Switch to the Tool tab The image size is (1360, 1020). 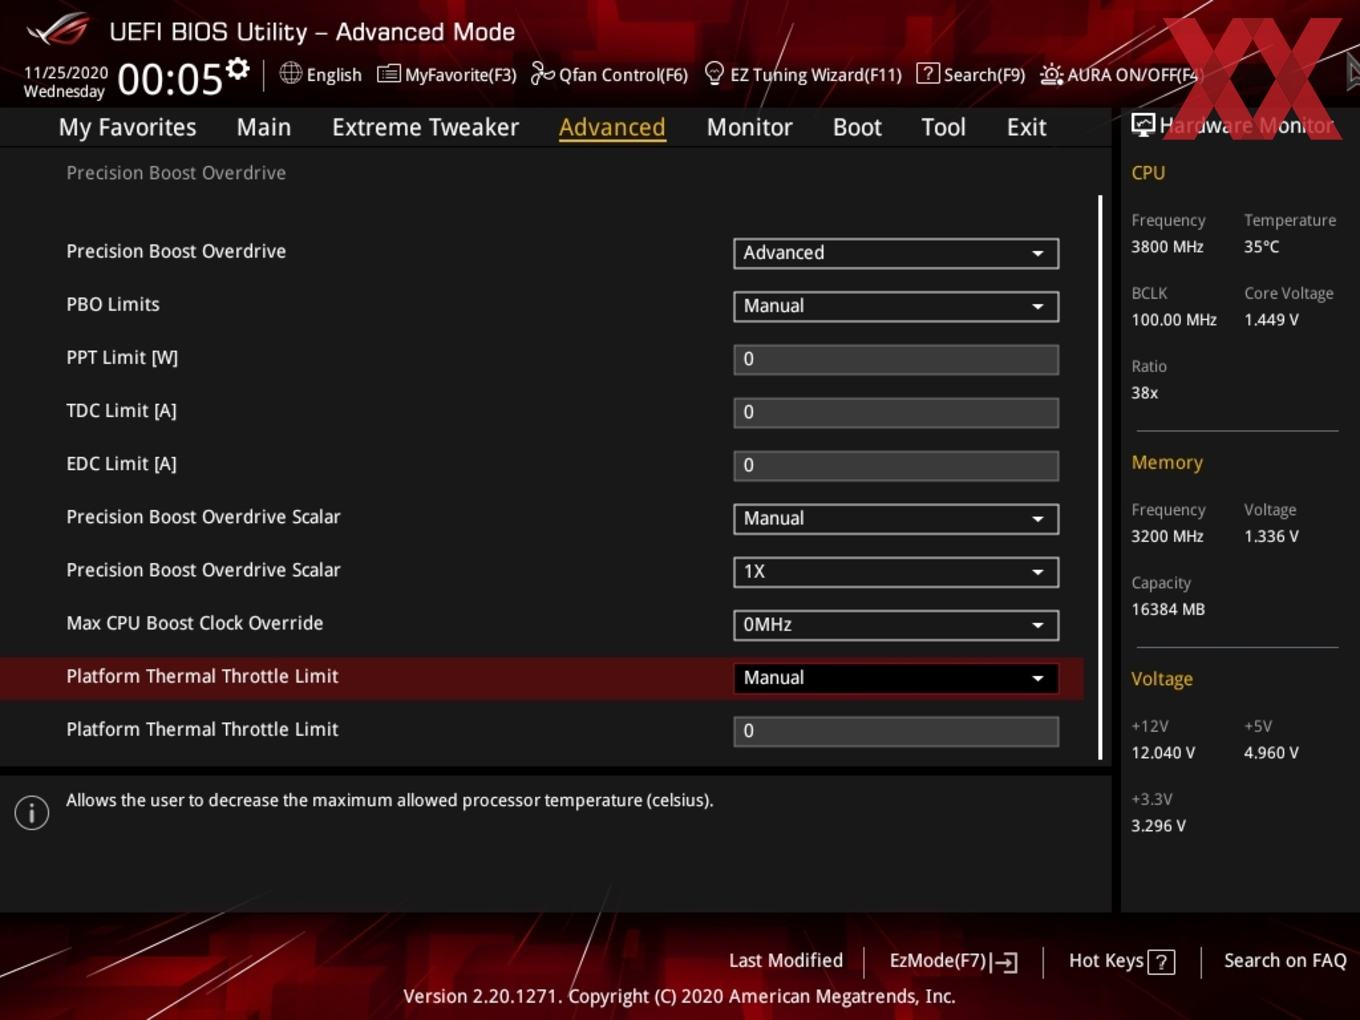(943, 127)
